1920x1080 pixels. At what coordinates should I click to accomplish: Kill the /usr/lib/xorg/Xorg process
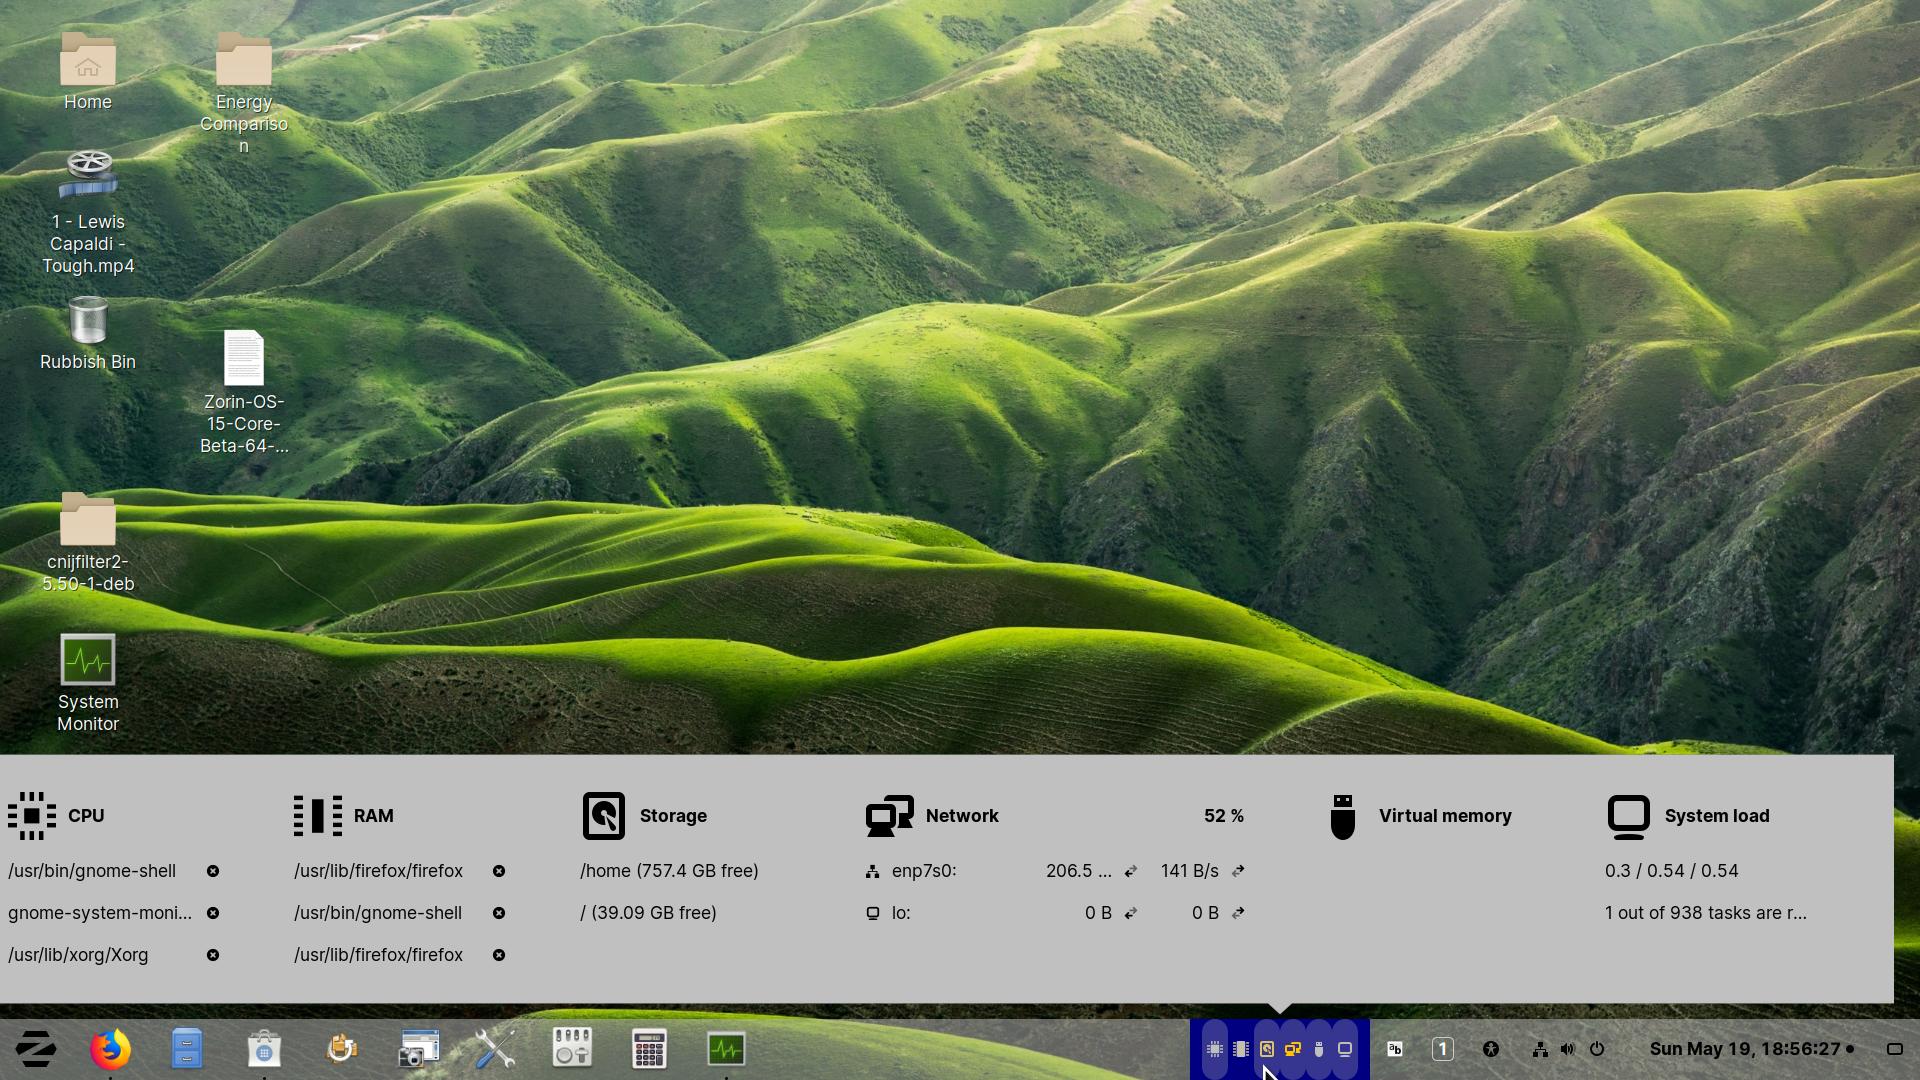pyautogui.click(x=213, y=955)
